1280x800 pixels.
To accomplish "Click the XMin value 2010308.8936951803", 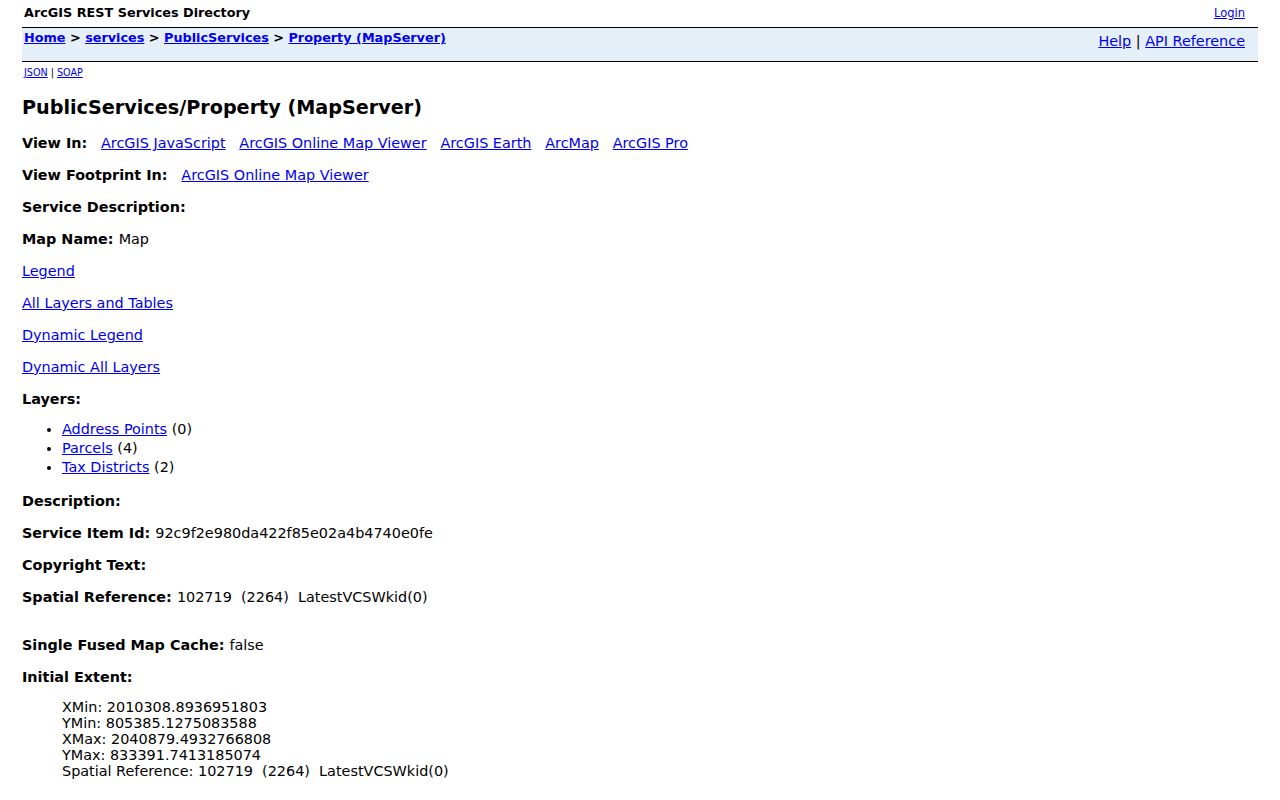I will click(x=187, y=707).
